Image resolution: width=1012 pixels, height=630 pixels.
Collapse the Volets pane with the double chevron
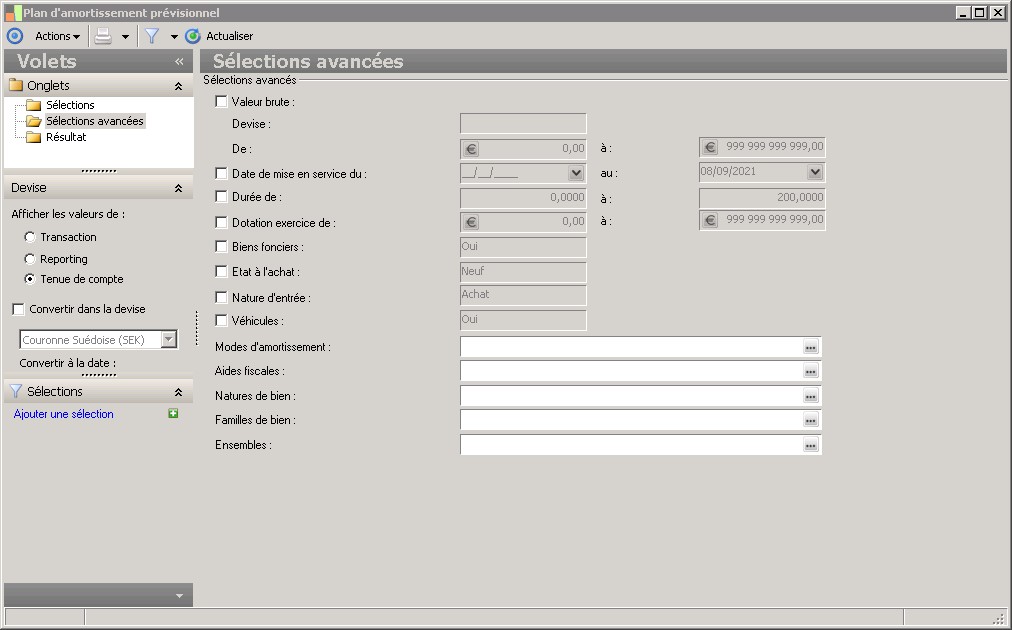point(179,61)
